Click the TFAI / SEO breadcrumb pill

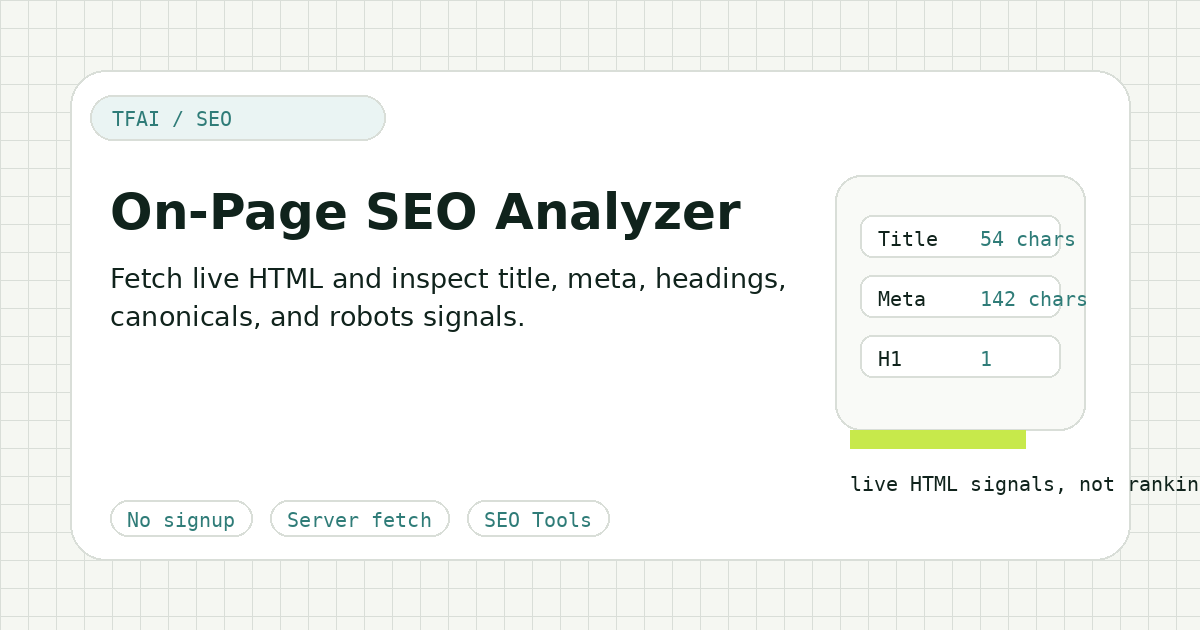[x=238, y=118]
